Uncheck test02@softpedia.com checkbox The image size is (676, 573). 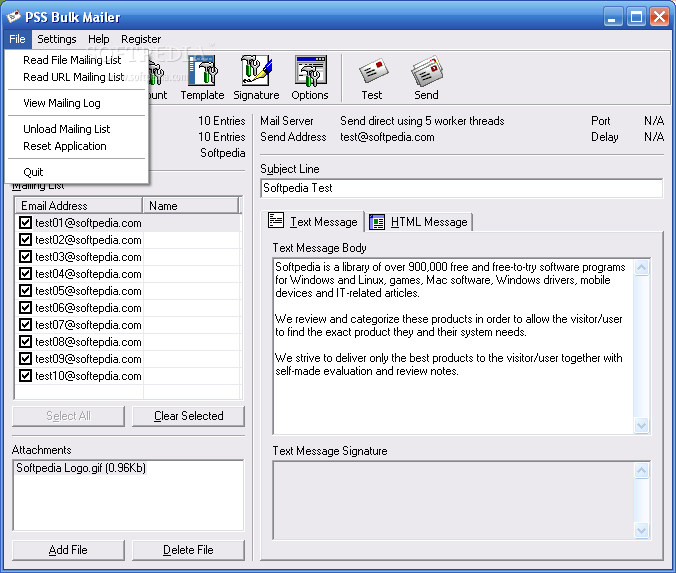click(x=25, y=240)
